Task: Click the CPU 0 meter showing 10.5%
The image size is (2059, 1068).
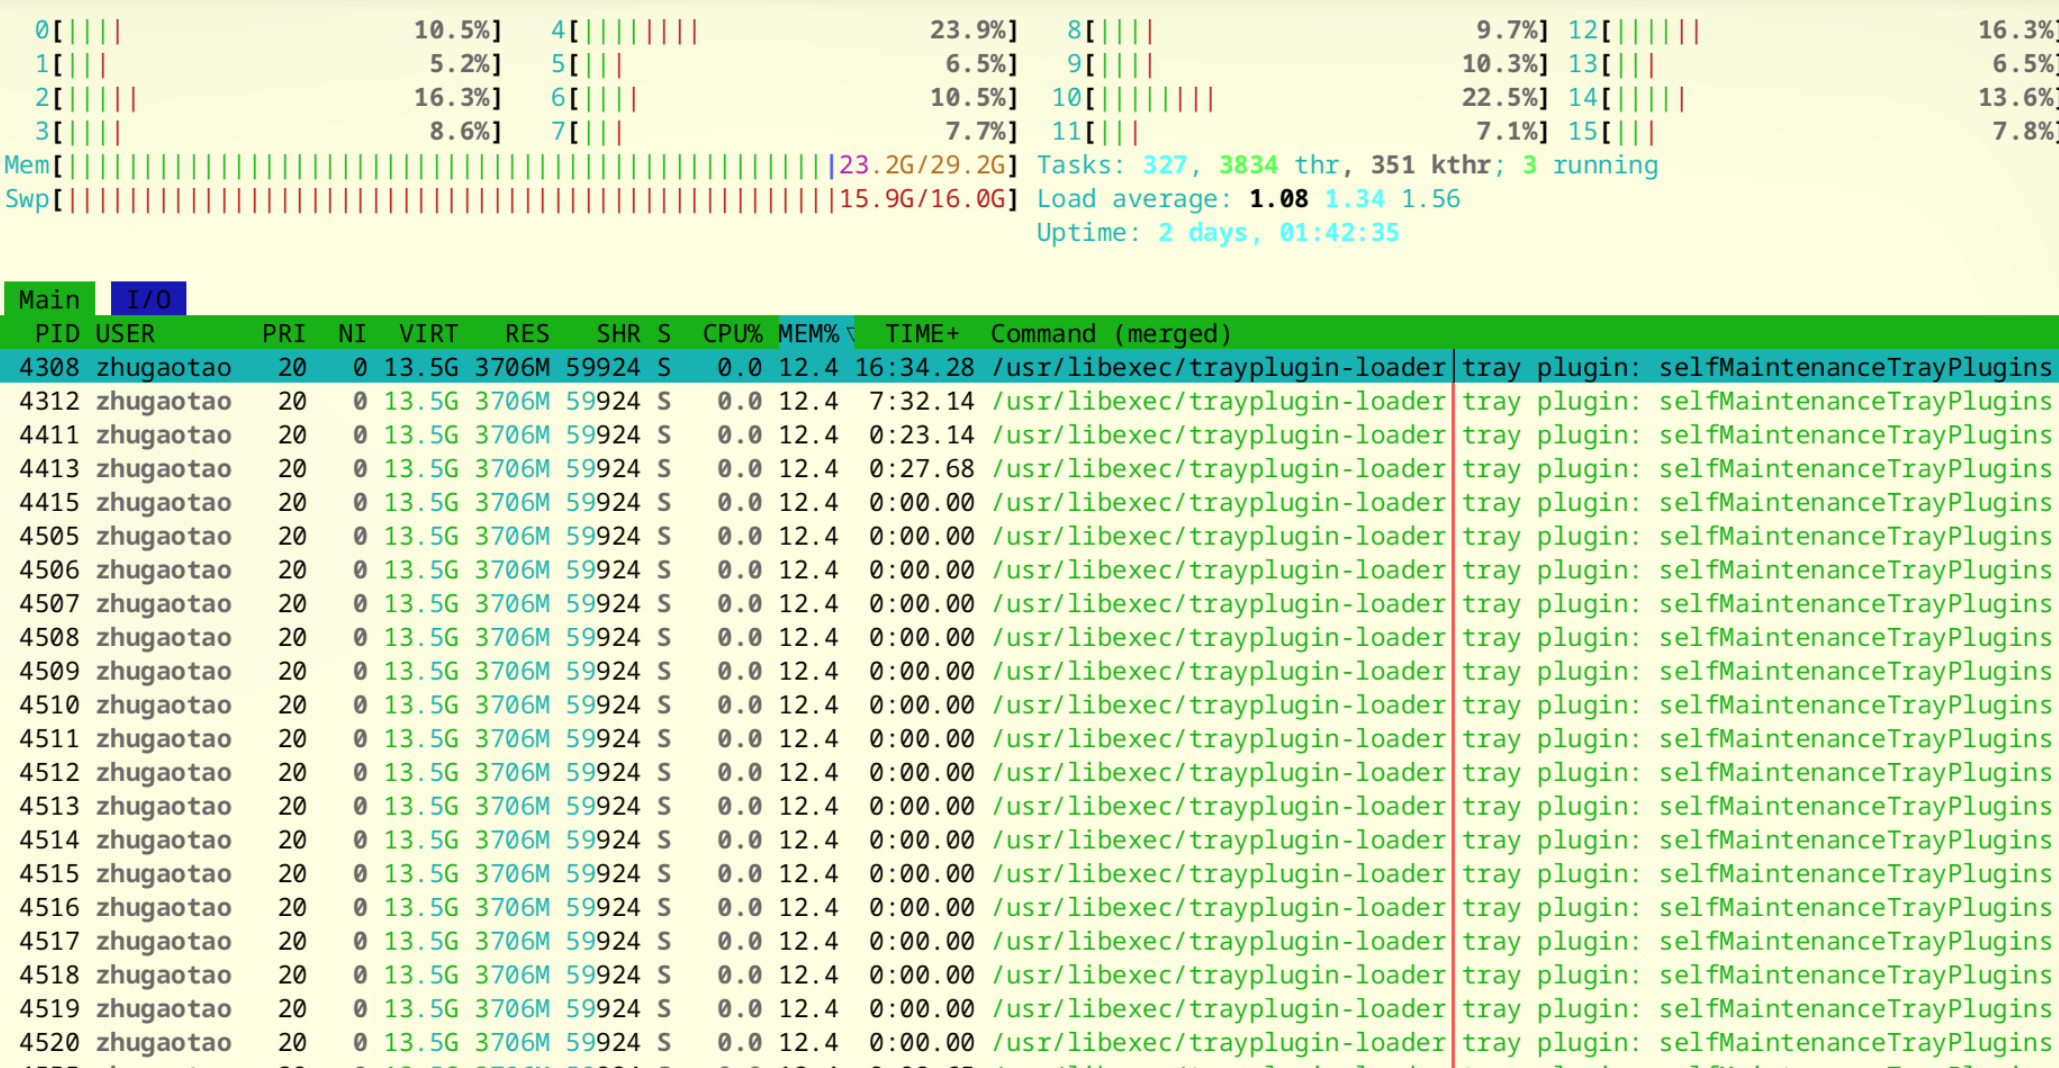Action: click(268, 31)
